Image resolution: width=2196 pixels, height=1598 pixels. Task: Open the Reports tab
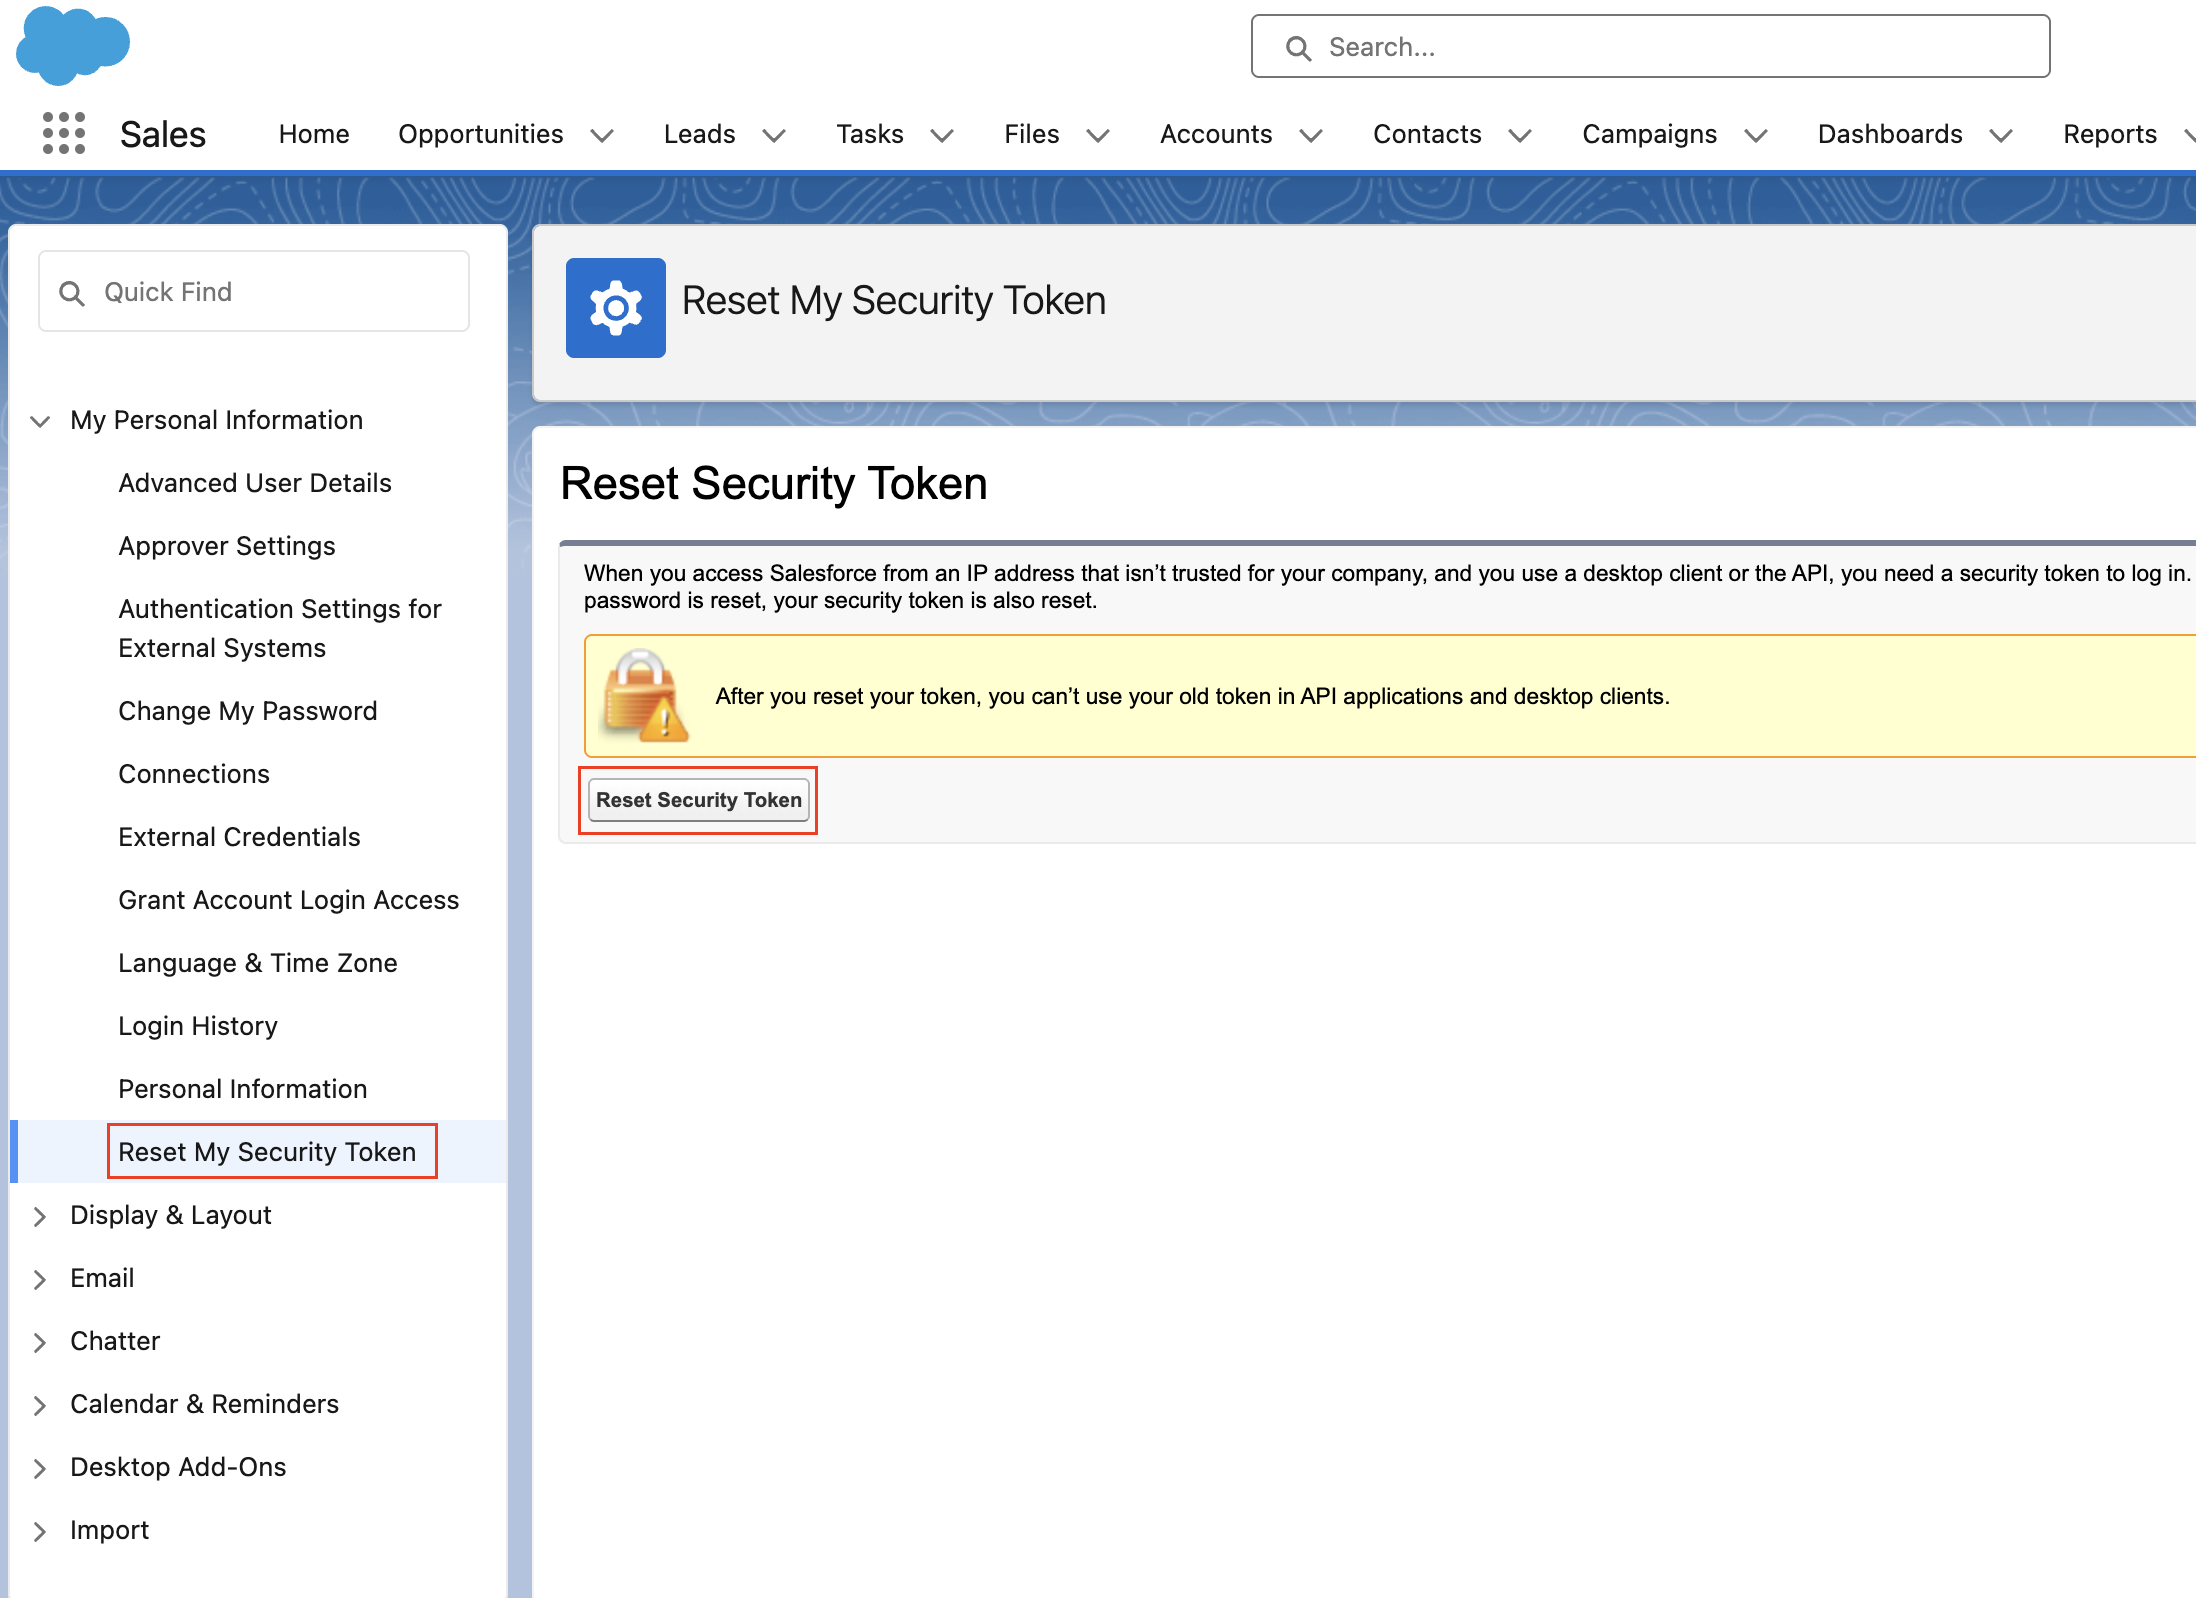click(x=2110, y=134)
